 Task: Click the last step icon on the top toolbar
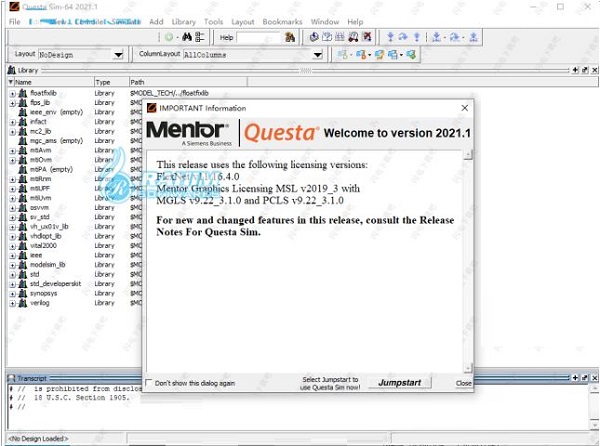point(473,37)
